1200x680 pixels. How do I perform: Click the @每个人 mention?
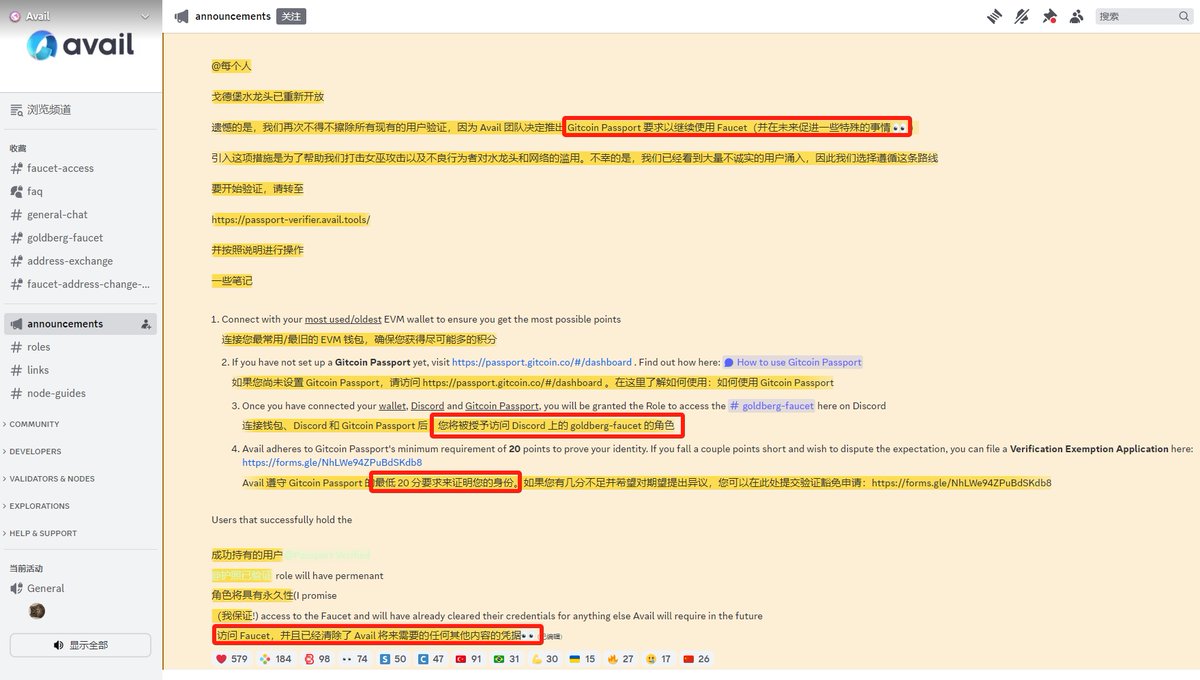[231, 66]
